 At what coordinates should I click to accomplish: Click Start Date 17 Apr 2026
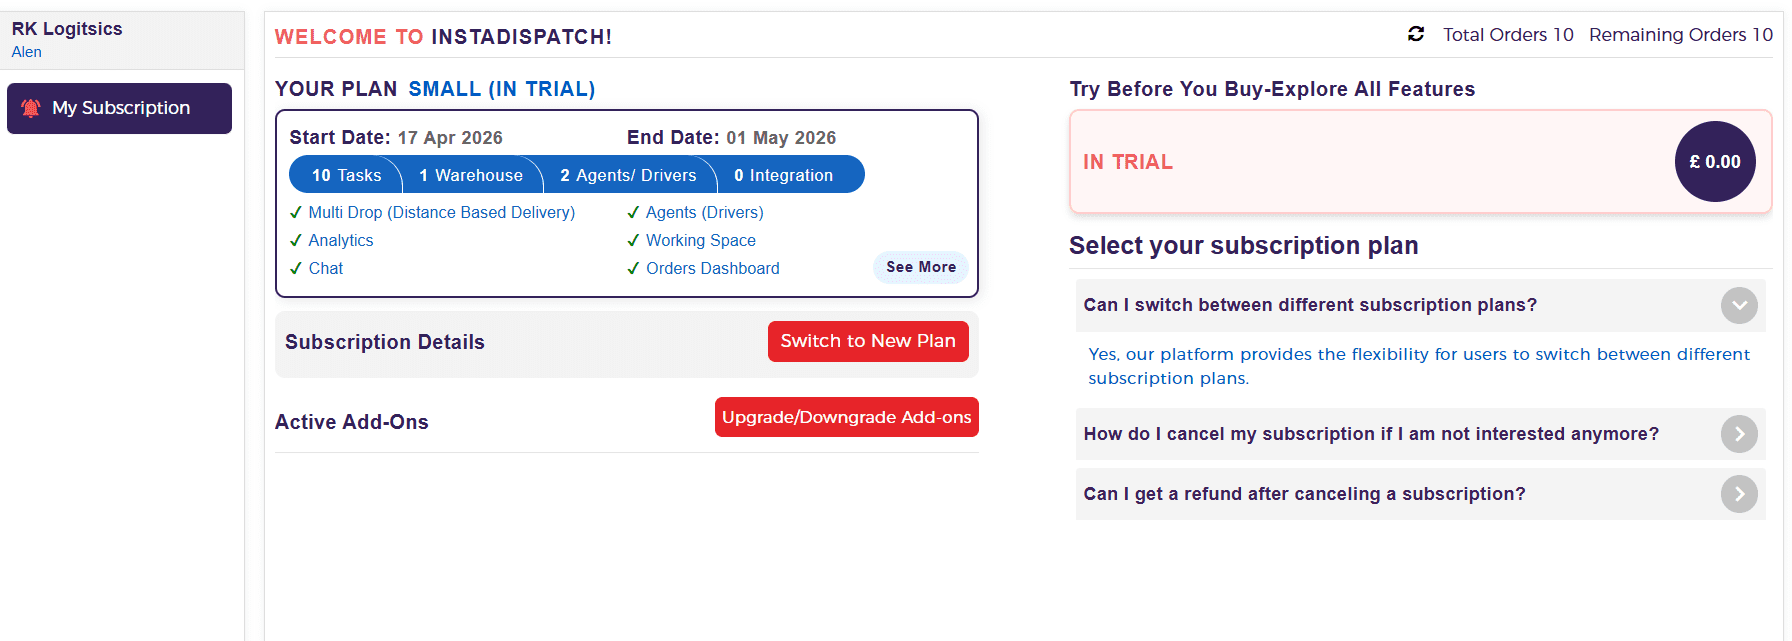[396, 137]
